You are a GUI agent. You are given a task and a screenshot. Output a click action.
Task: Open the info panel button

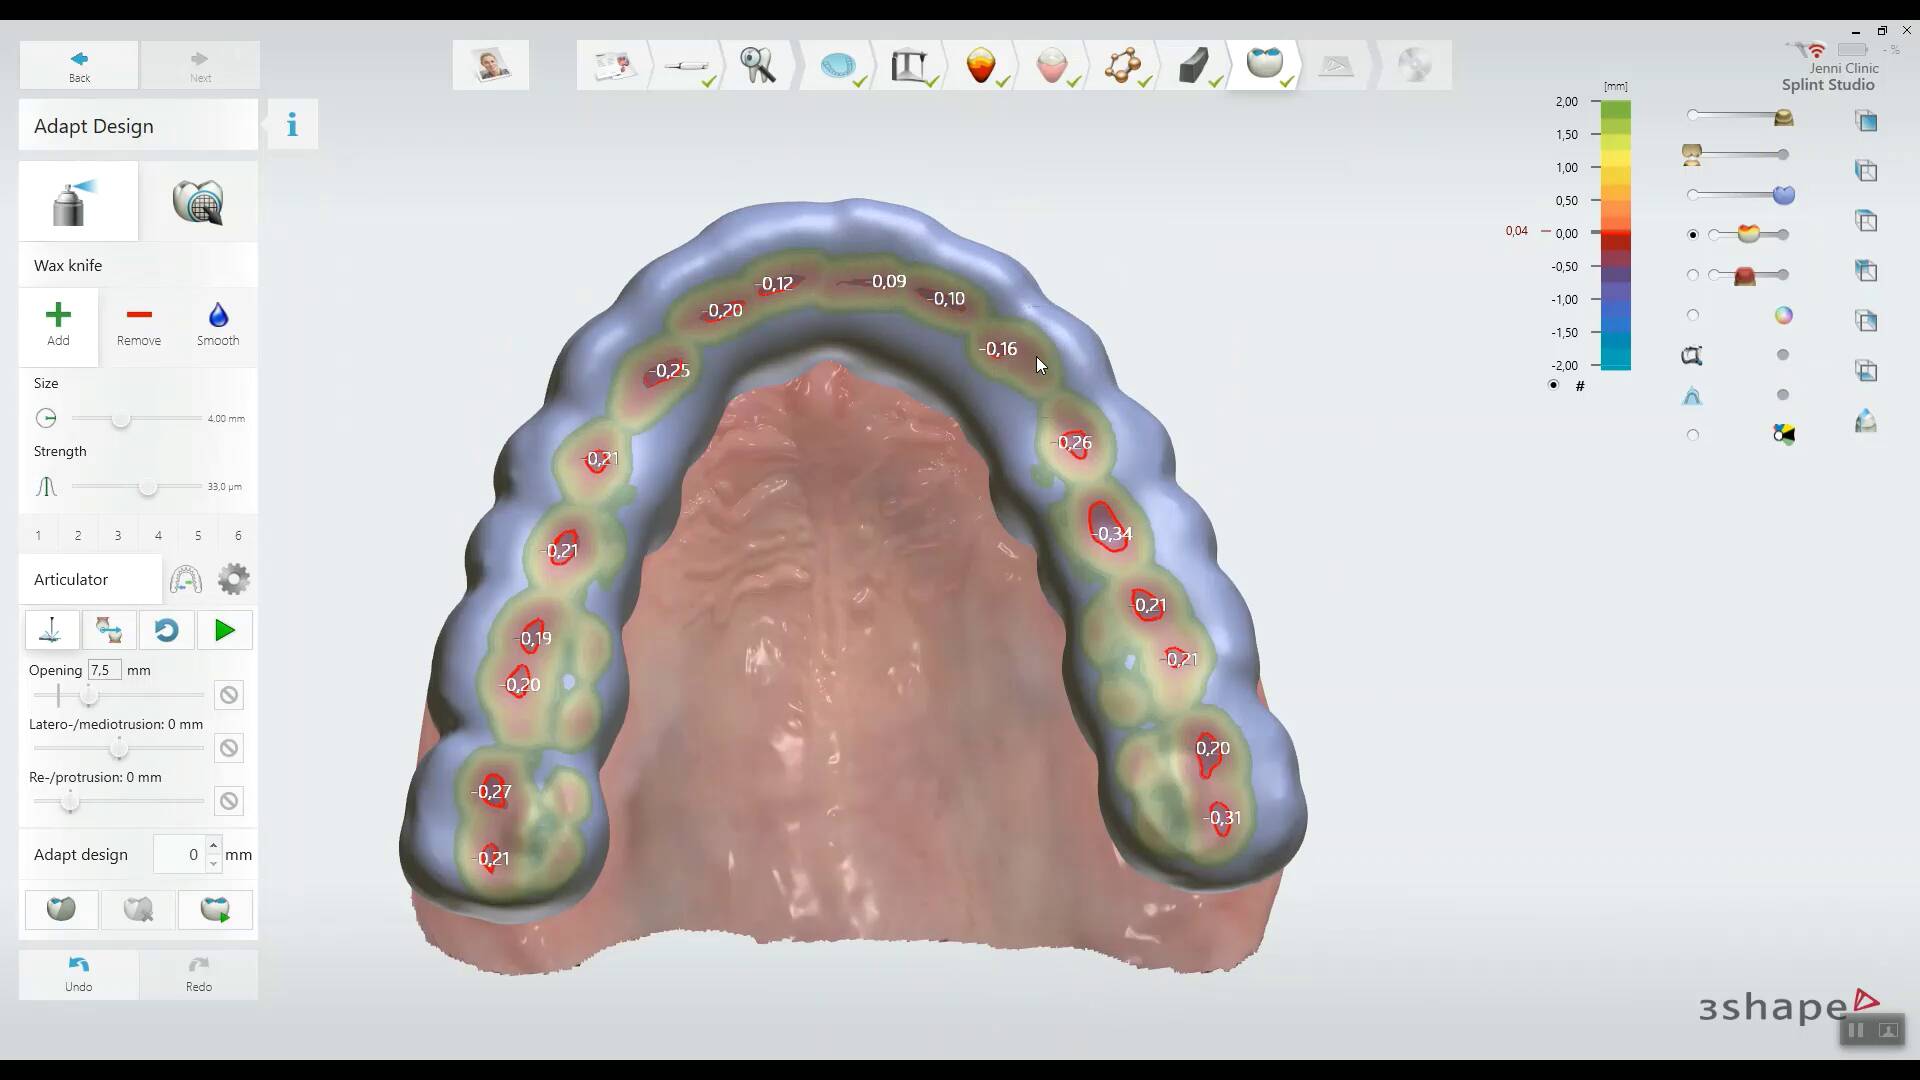coord(292,125)
